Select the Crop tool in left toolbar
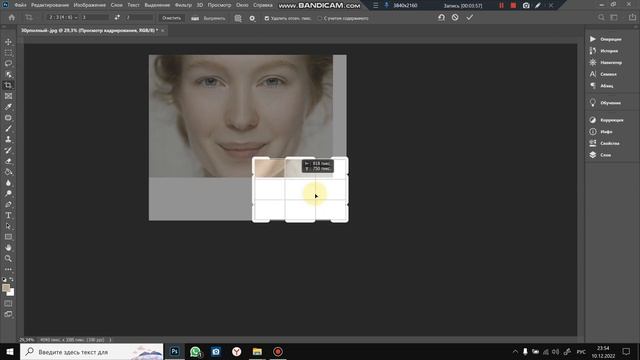Viewport: 640px width, 360px height. 8,85
